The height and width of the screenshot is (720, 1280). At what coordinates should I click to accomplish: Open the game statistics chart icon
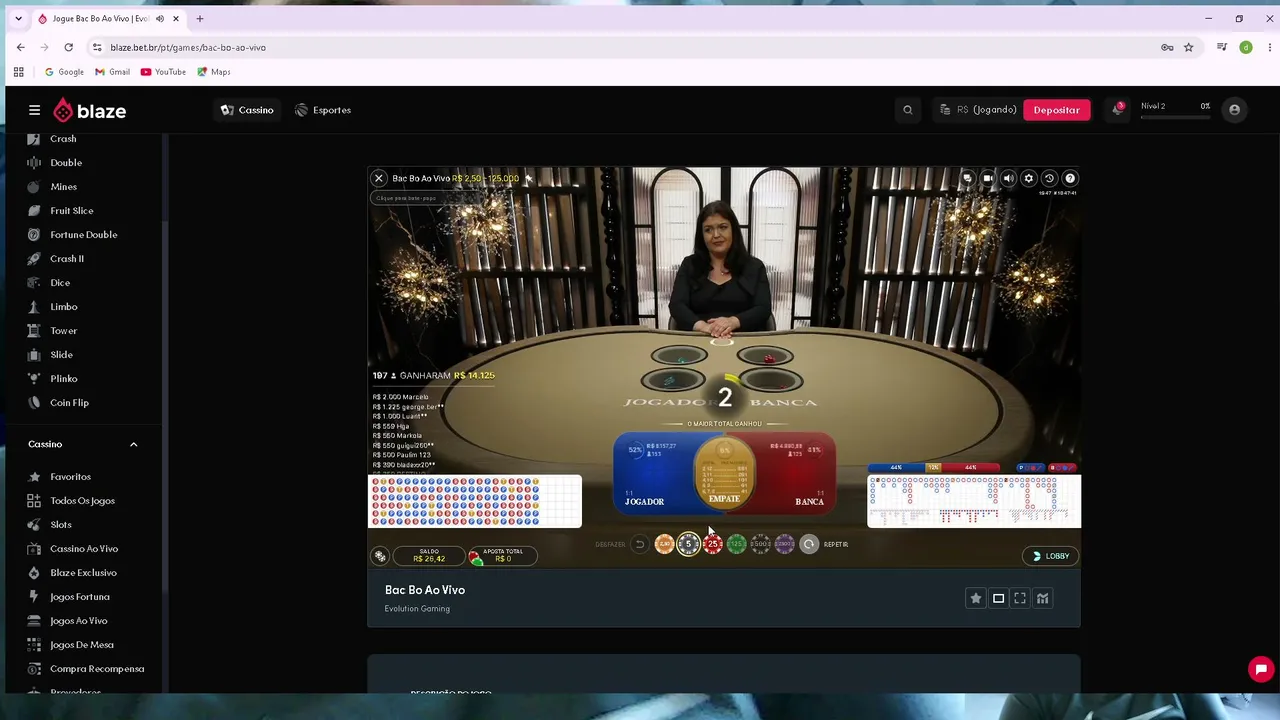pos(1042,598)
